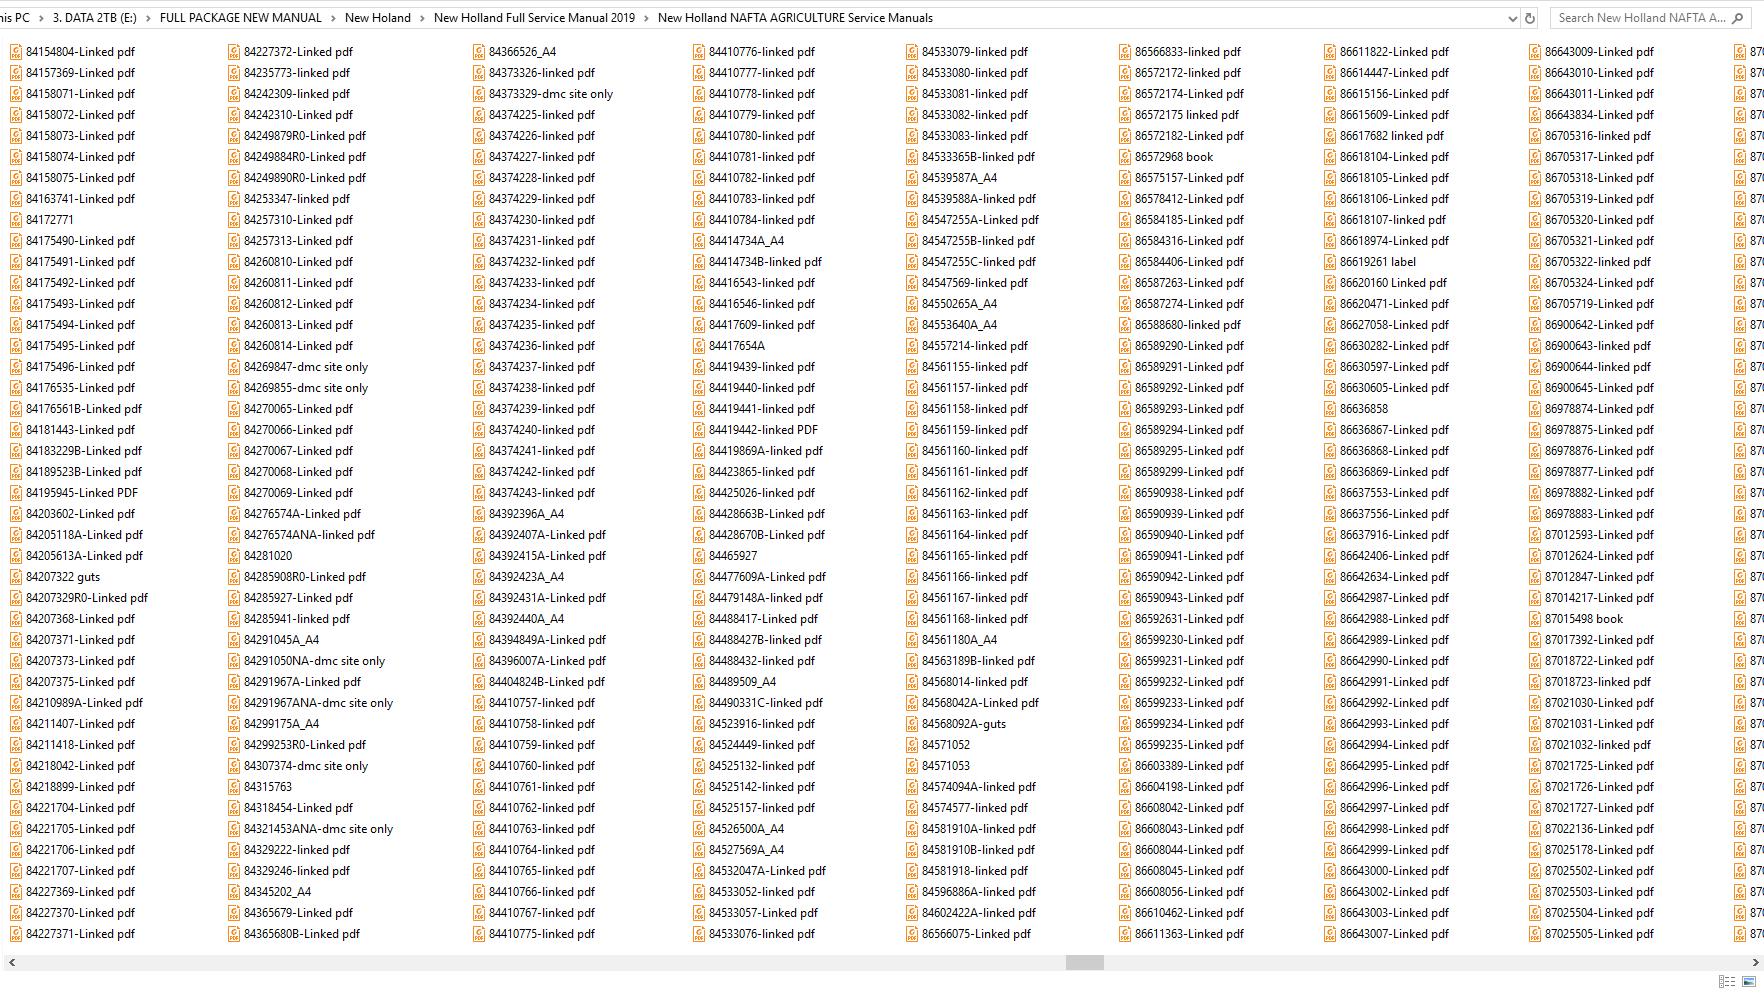The height and width of the screenshot is (993, 1764).
Task: Select file name '86572175 linked pdf'
Action: pyautogui.click(x=1186, y=115)
